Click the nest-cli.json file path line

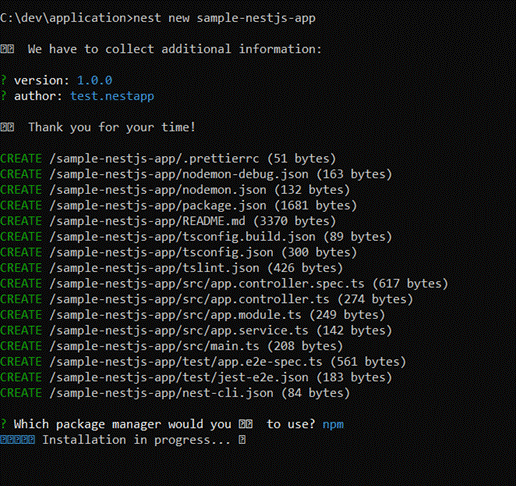(175, 393)
